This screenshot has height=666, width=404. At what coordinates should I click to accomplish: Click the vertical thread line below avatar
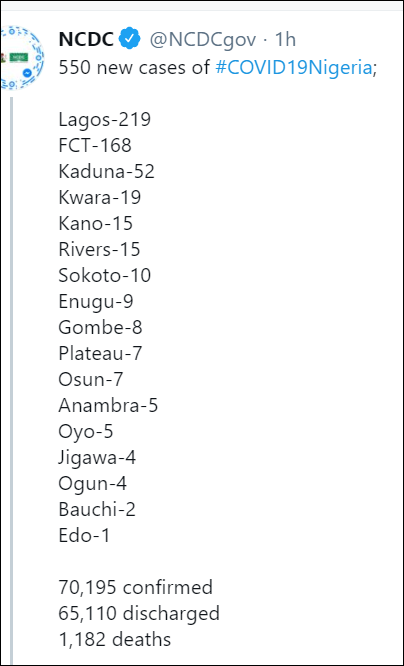[x=11, y=381]
